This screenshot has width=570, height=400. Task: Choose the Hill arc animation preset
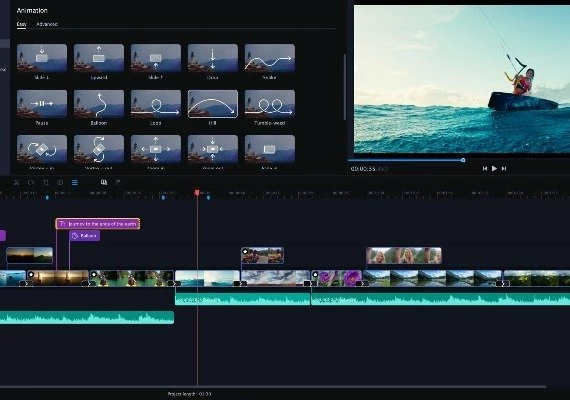click(213, 104)
